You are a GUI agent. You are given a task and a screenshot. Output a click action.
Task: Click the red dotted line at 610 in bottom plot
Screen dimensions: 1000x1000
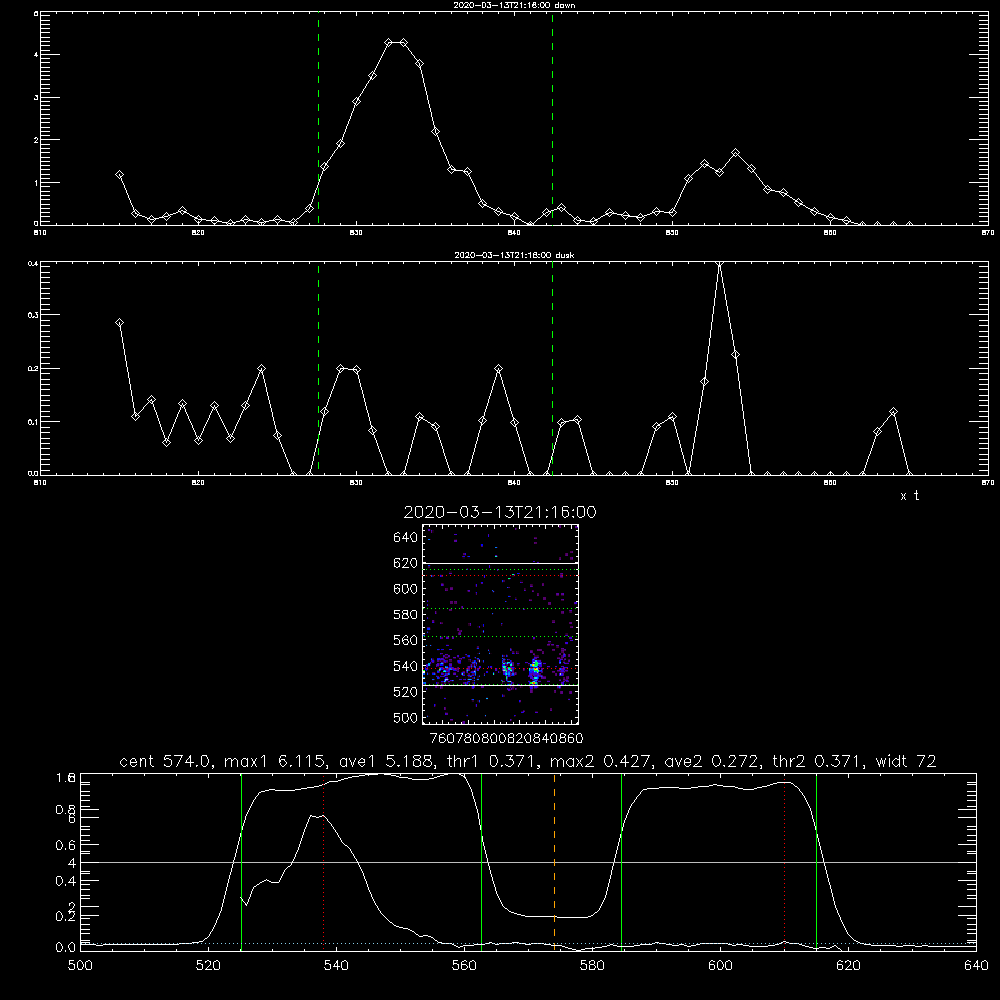785,864
